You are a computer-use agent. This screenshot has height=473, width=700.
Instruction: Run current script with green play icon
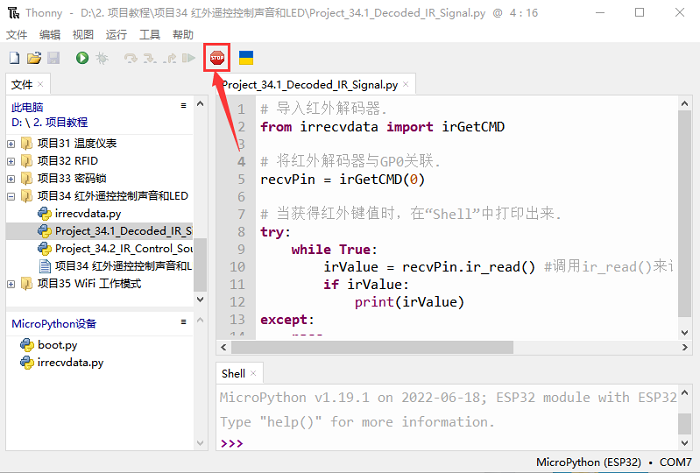[x=82, y=59]
